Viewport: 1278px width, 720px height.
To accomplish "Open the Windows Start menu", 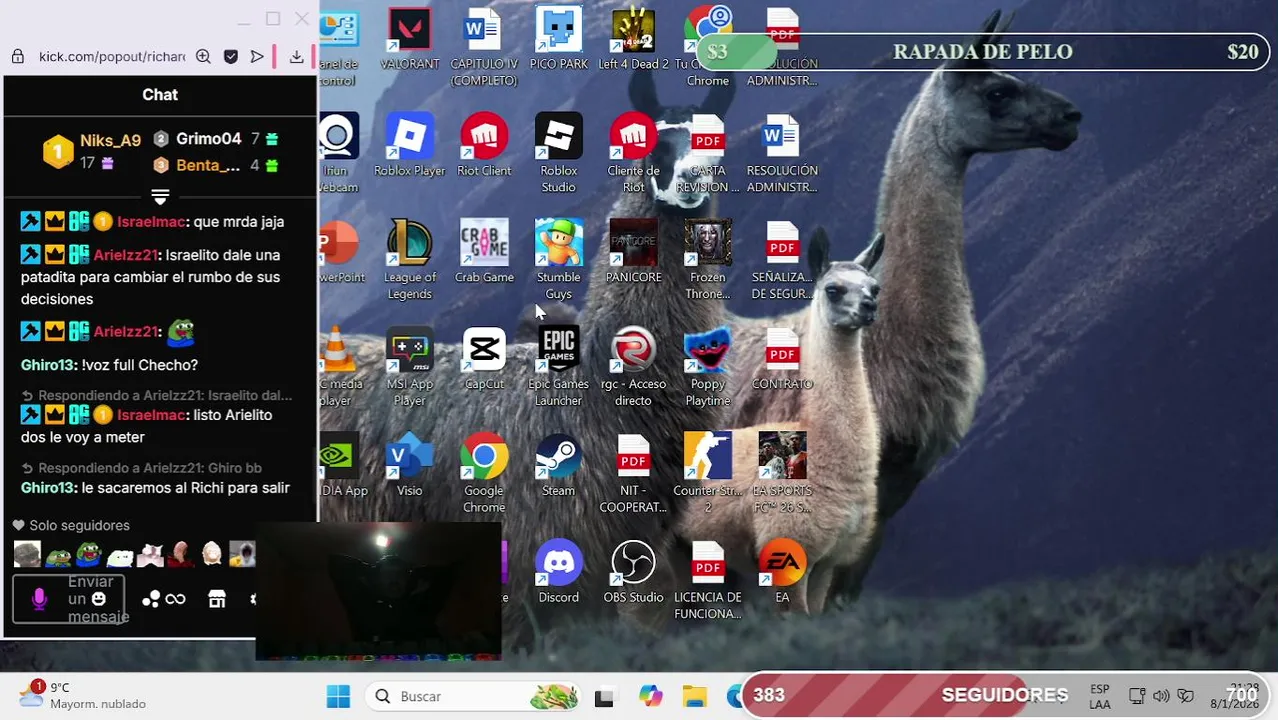I will coord(339,696).
